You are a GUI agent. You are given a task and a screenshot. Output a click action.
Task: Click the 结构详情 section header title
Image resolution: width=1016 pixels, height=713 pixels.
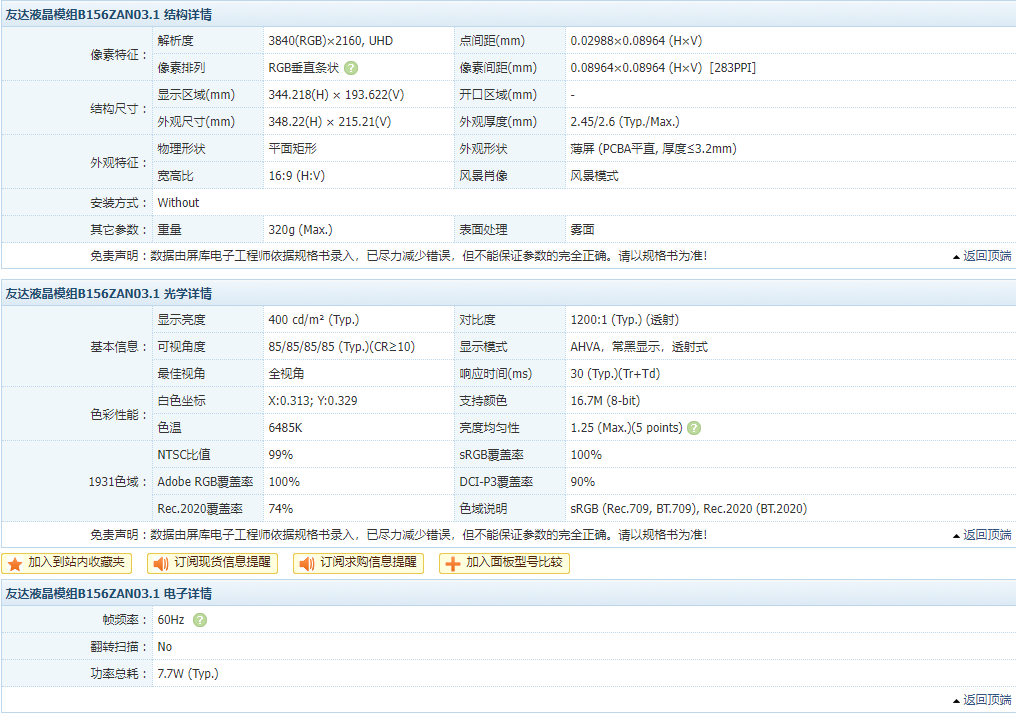(109, 15)
